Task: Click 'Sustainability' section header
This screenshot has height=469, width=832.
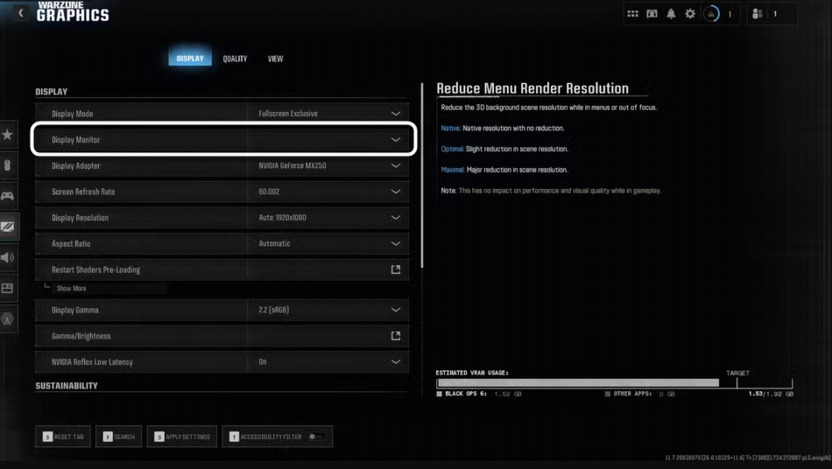Action: 66,386
